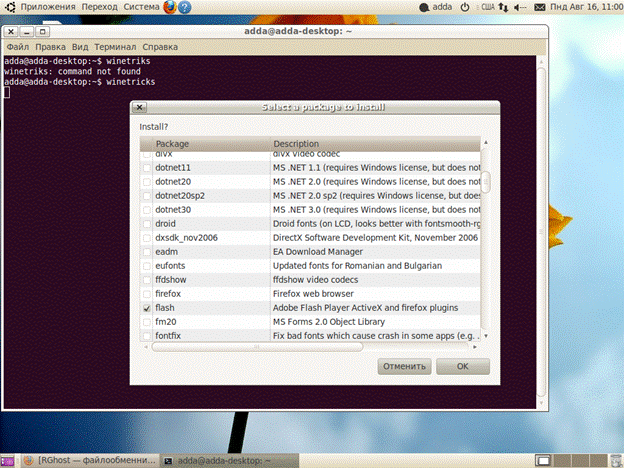
Task: Check the fontfix package checkbox
Action: 147,336
